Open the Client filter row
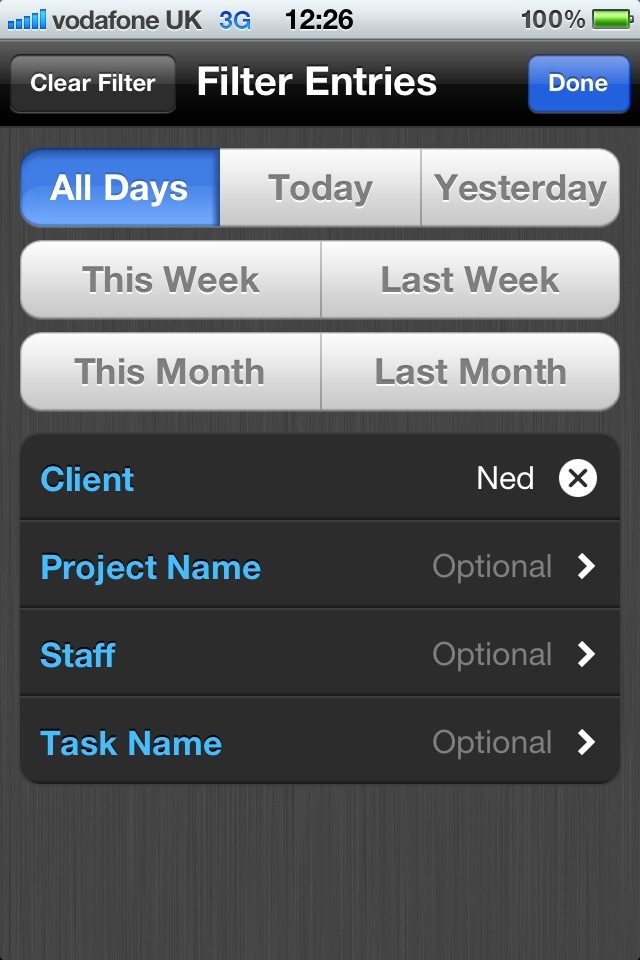Image resolution: width=640 pixels, height=960 pixels. pos(320,478)
